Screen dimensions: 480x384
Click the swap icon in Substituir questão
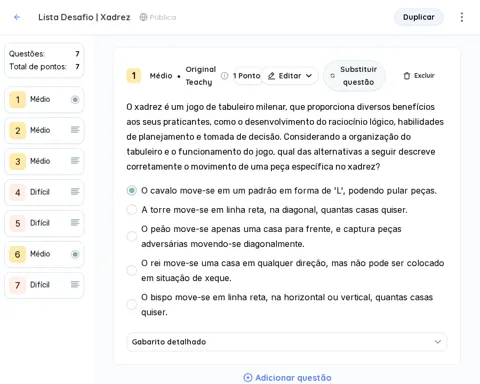pos(332,76)
